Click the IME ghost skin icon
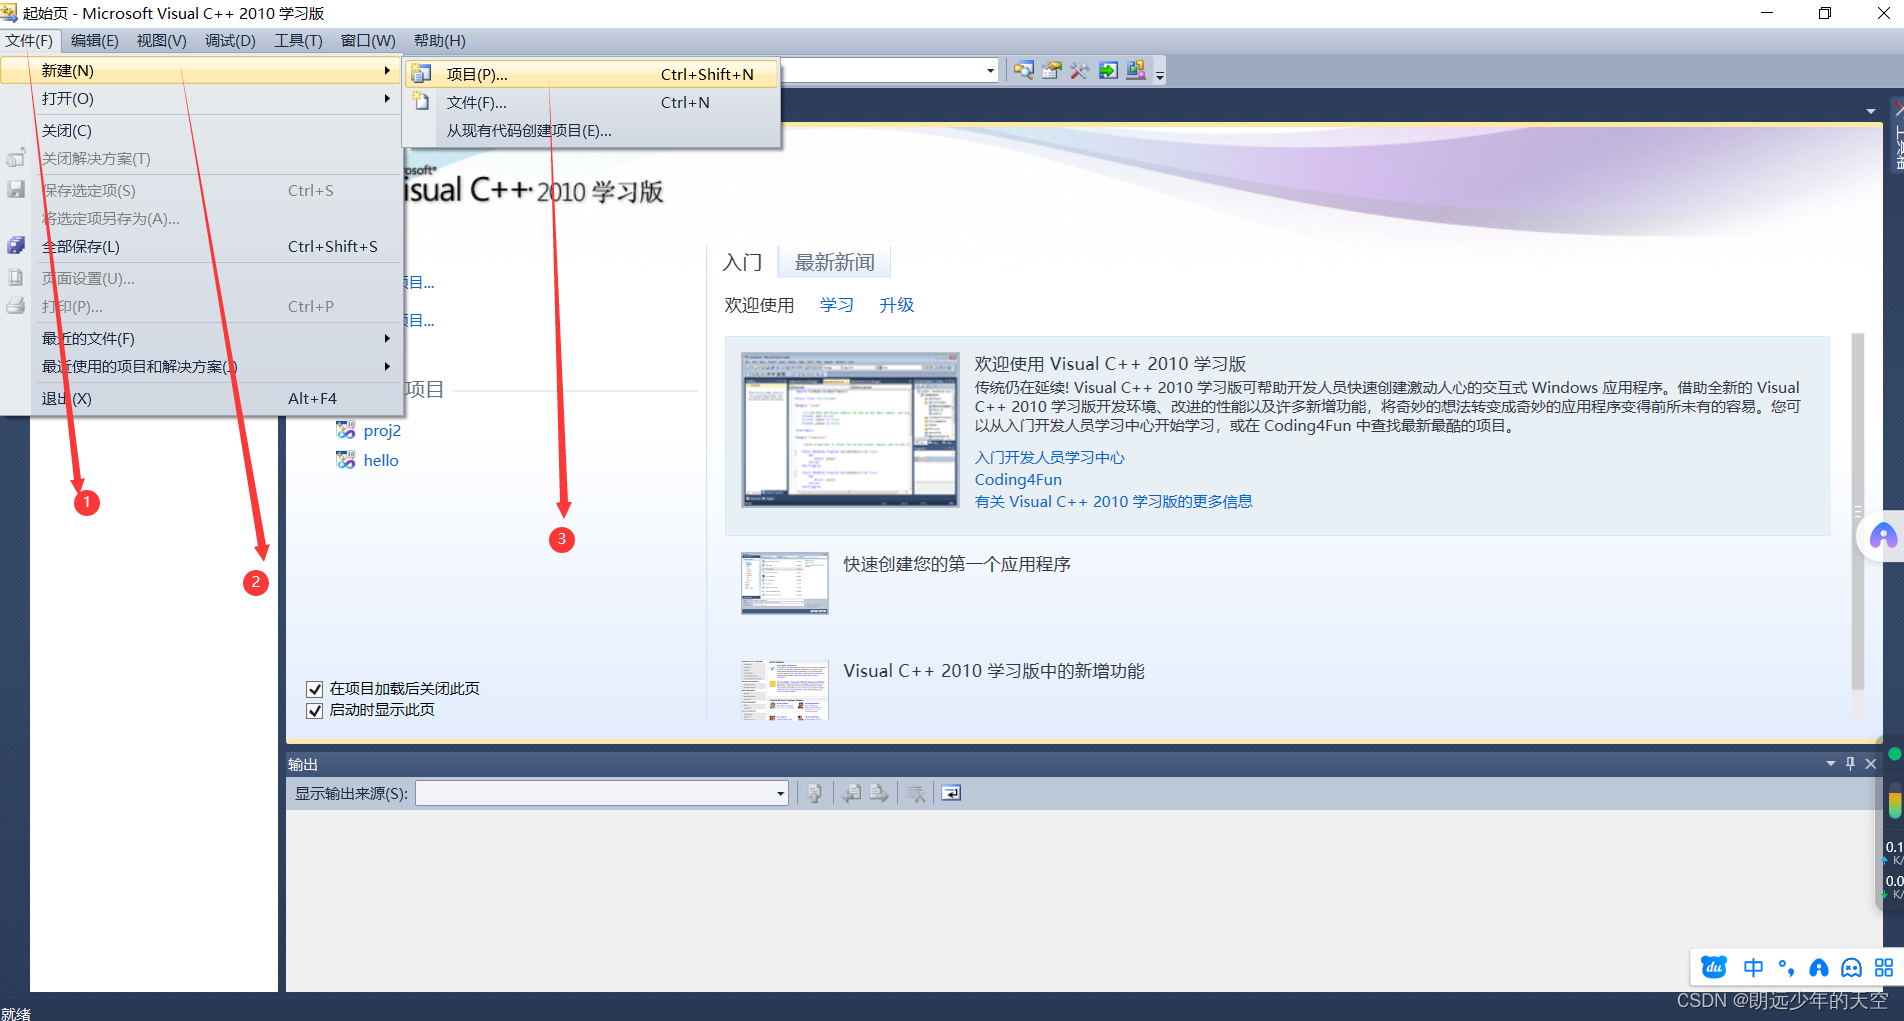This screenshot has height=1021, width=1904. point(1852,967)
